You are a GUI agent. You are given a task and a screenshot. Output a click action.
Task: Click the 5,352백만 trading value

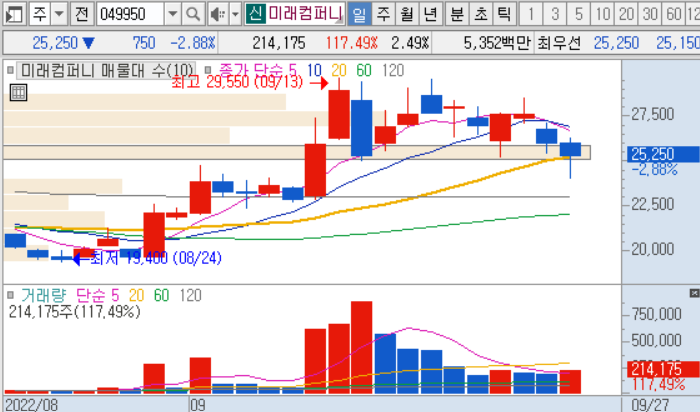(x=497, y=43)
